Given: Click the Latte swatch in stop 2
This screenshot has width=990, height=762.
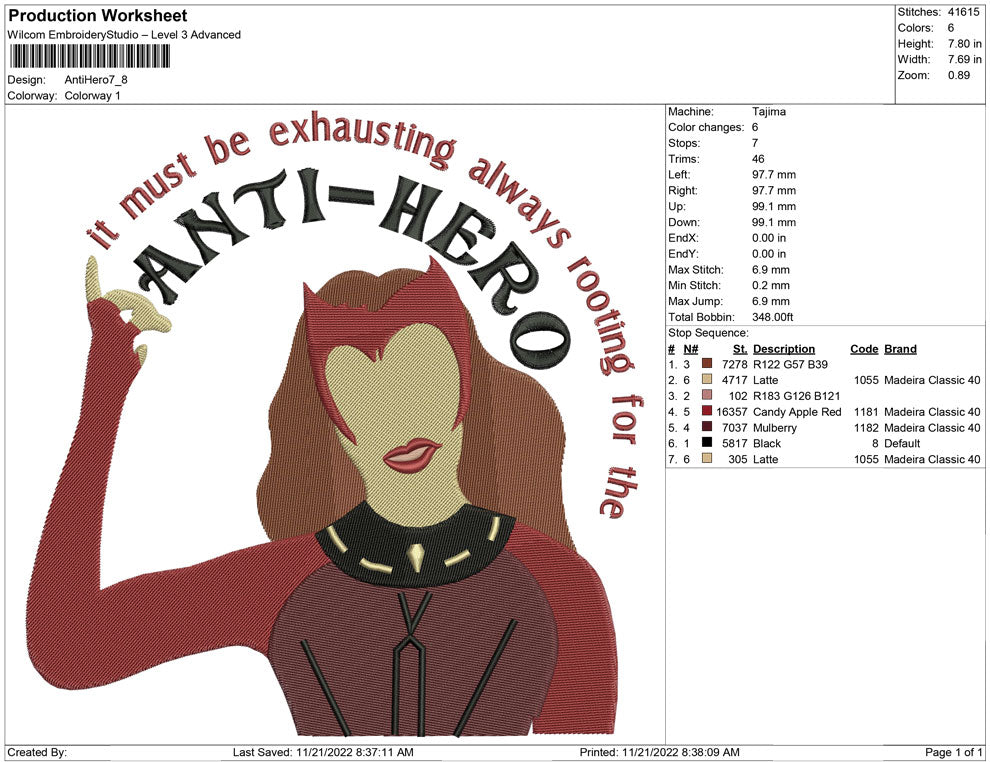Looking at the screenshot, I should click(x=707, y=380).
